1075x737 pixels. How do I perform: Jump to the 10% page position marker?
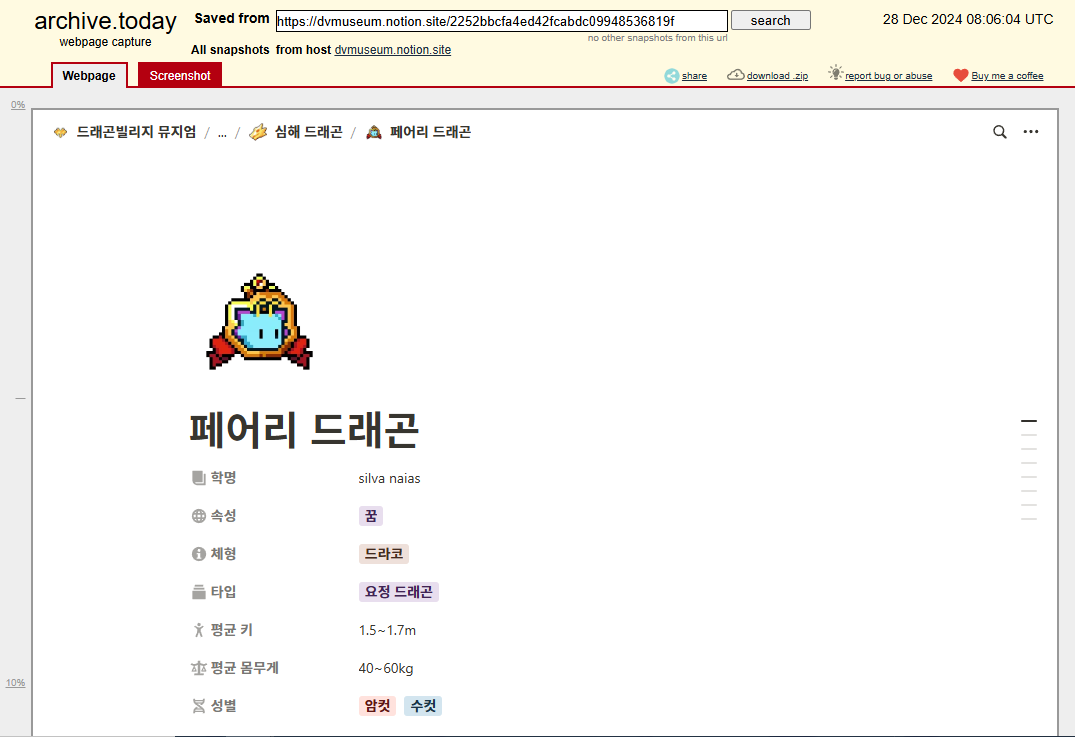[x=16, y=683]
